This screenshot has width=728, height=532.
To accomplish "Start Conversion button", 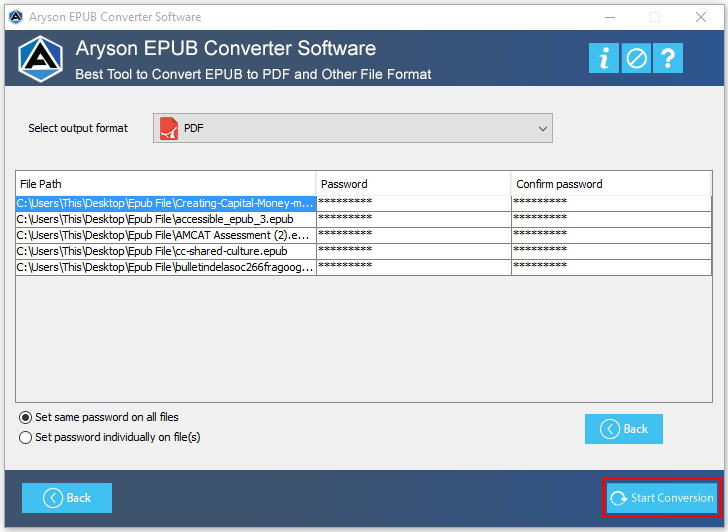I will tap(662, 498).
